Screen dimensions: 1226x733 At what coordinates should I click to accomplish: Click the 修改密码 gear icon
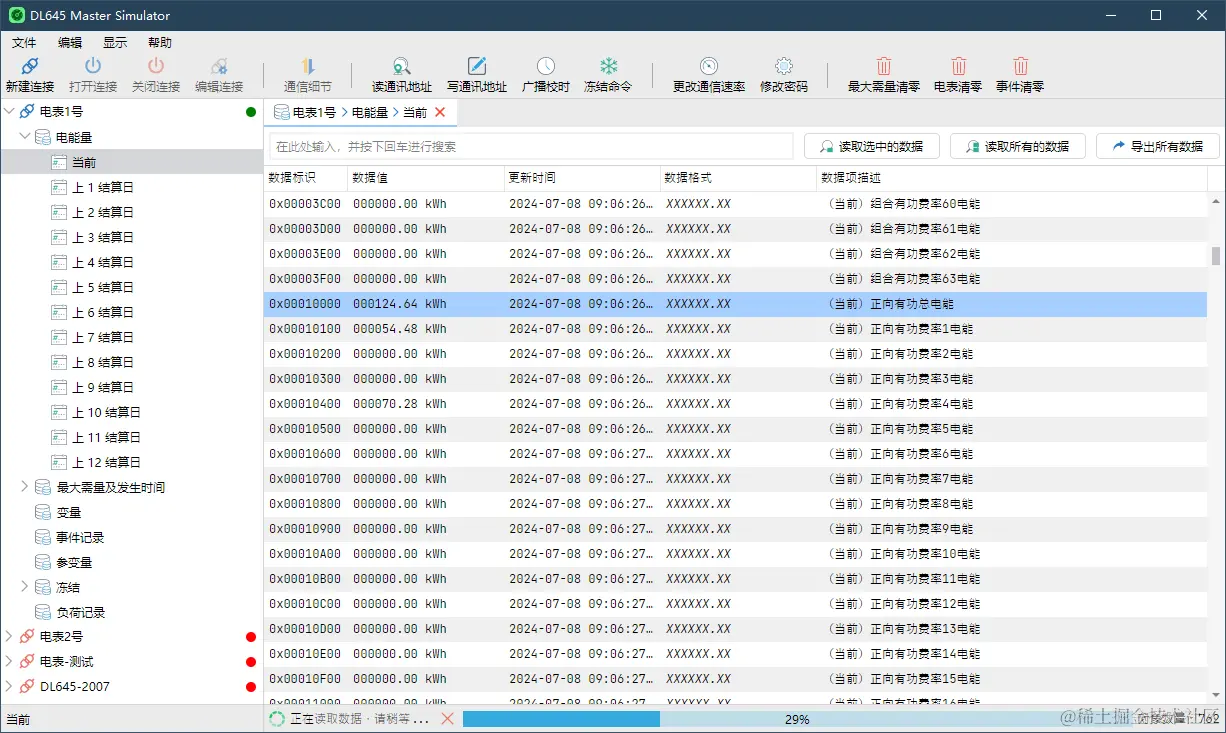click(784, 66)
